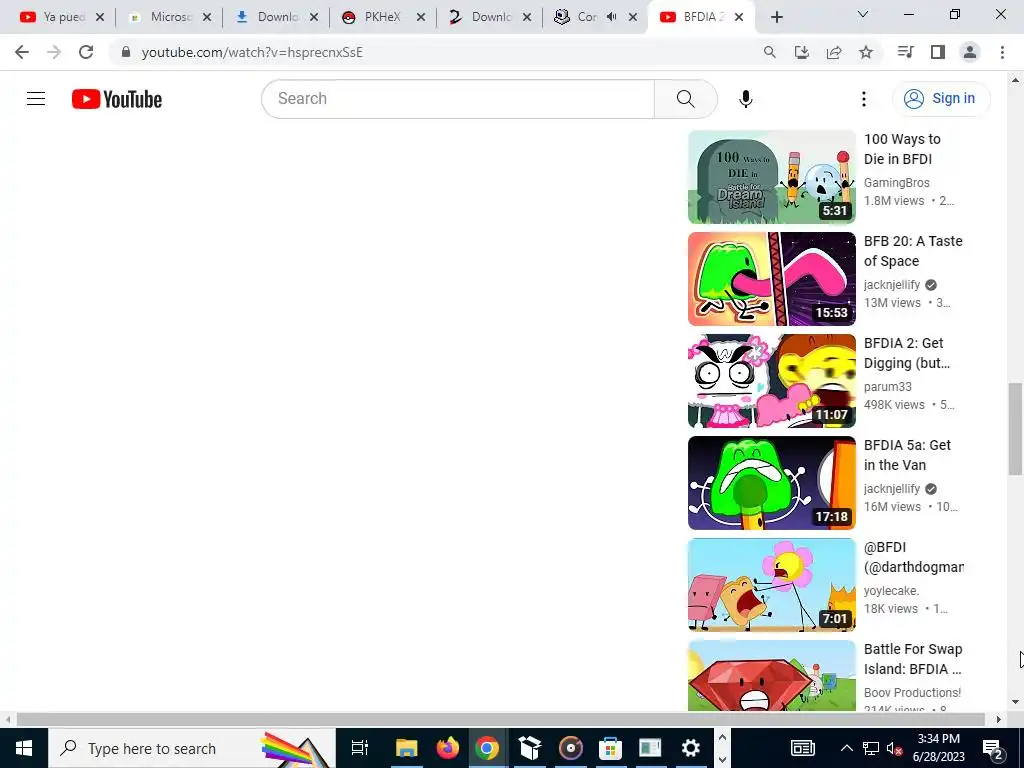Click the install app icon in address bar
Viewport: 1024px width, 768px height.
click(x=801, y=52)
